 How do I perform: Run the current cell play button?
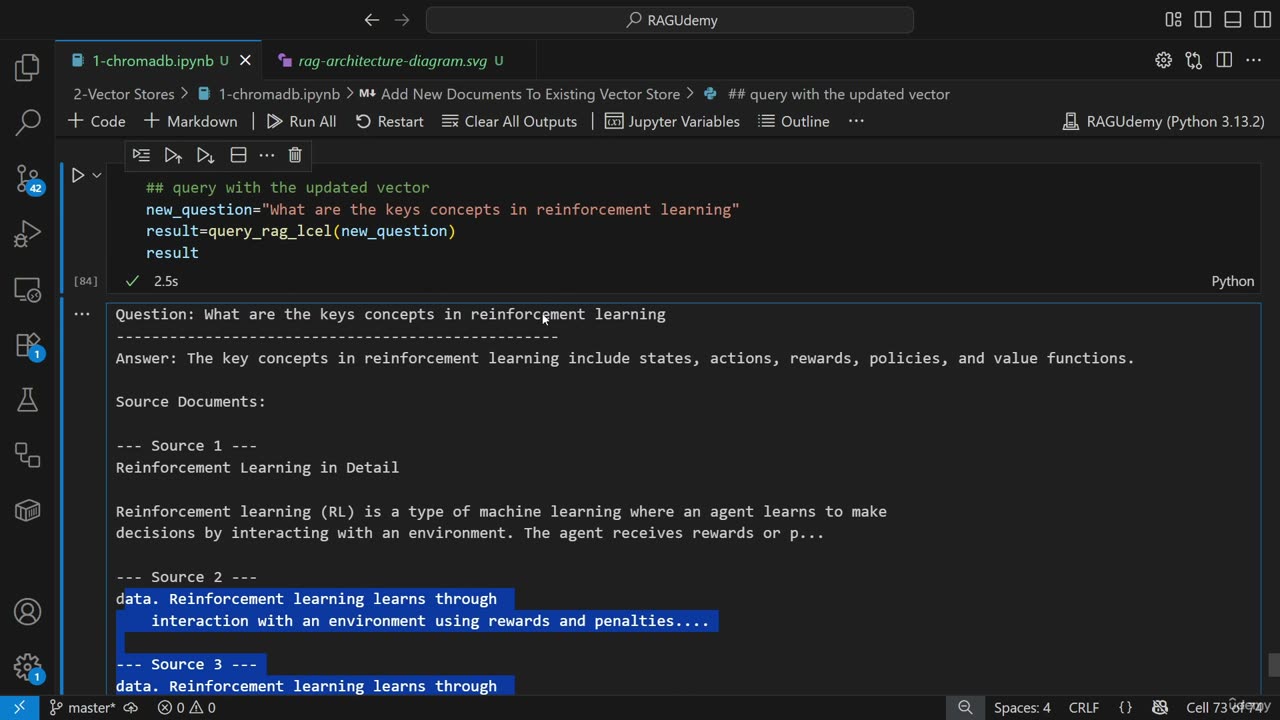[x=77, y=175]
